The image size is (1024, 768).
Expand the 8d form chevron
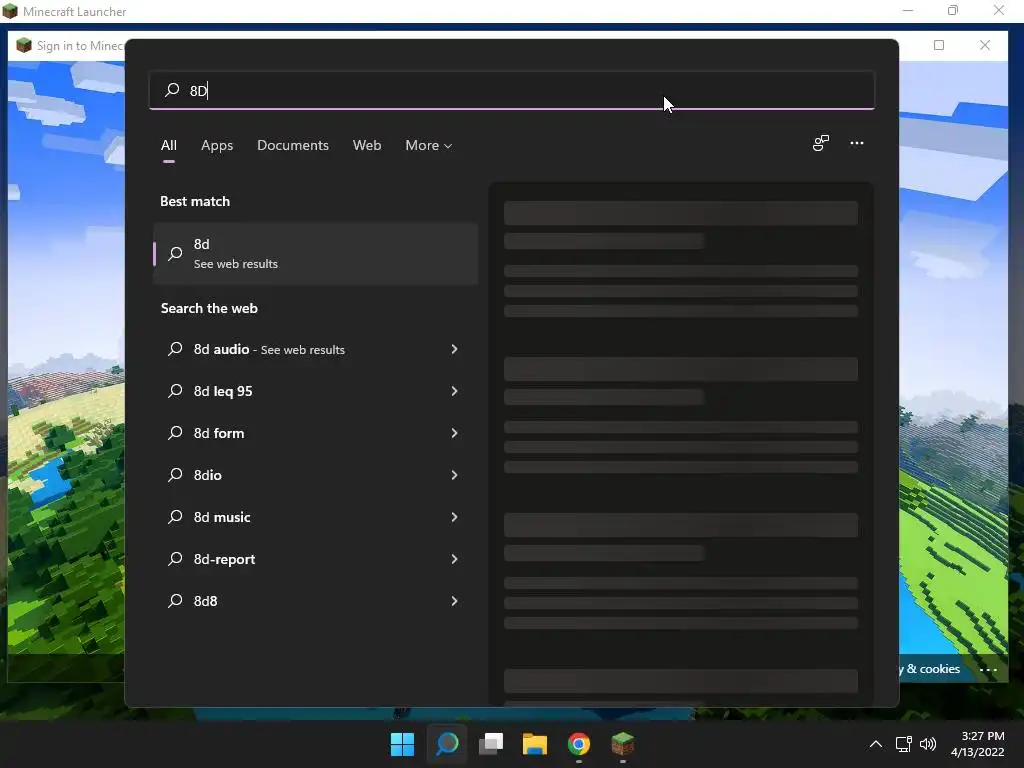click(x=454, y=433)
